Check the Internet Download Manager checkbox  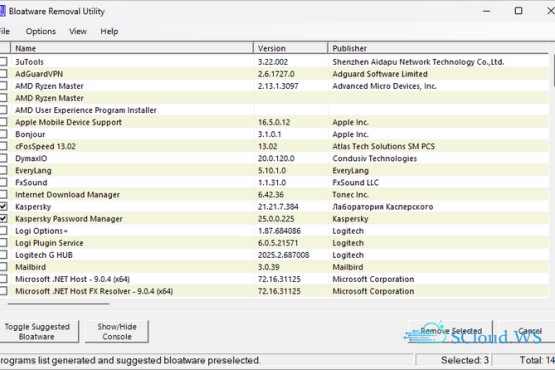[3, 194]
